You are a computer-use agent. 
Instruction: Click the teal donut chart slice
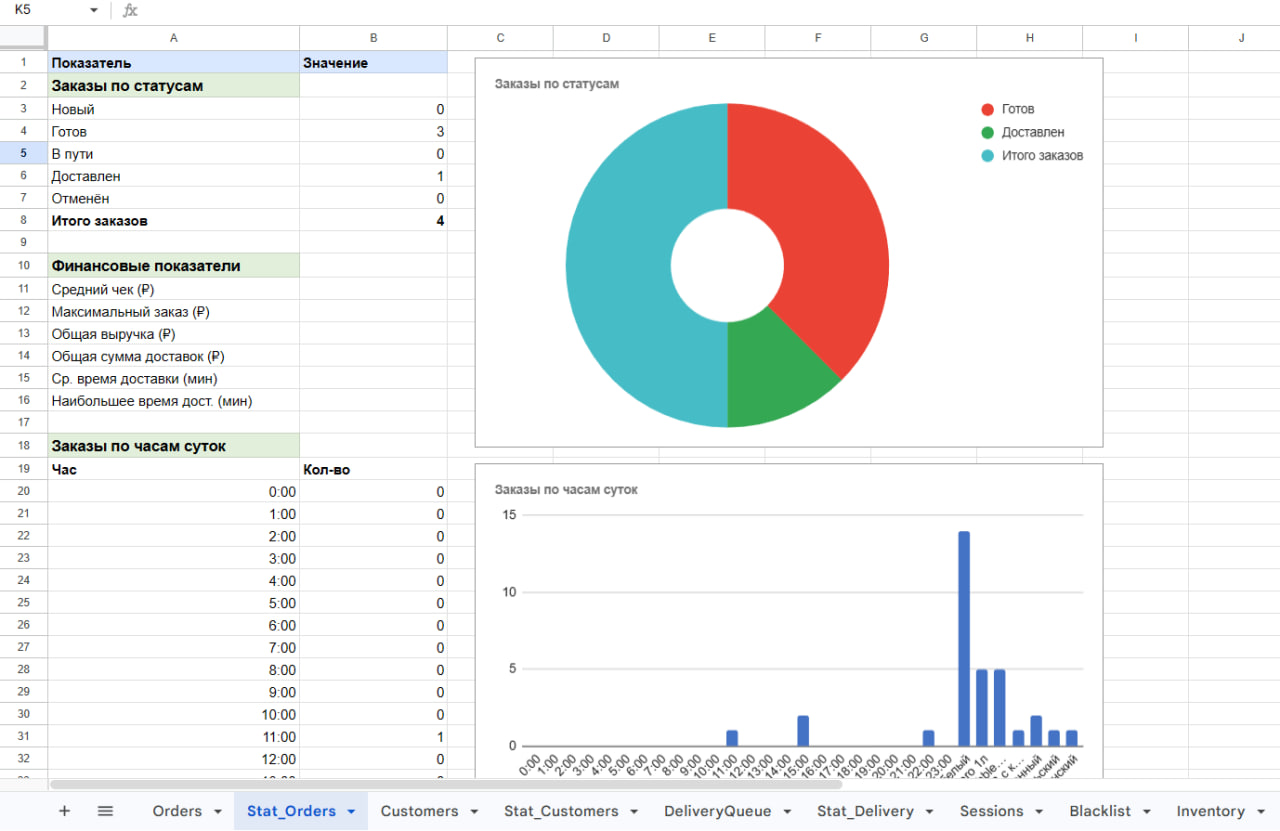click(620, 265)
